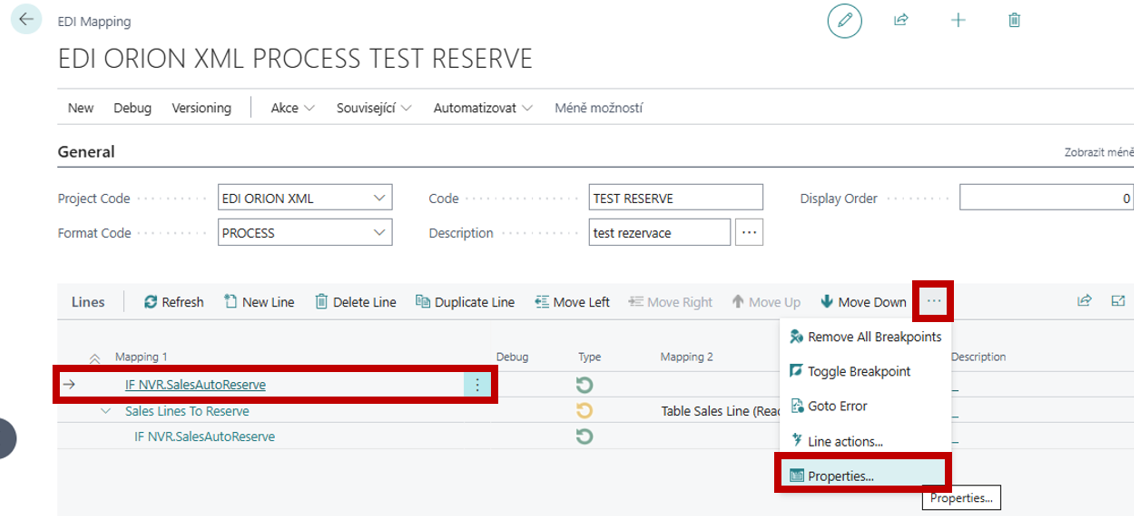
Task: Click Move Down in Lines toolbar
Action: click(862, 302)
